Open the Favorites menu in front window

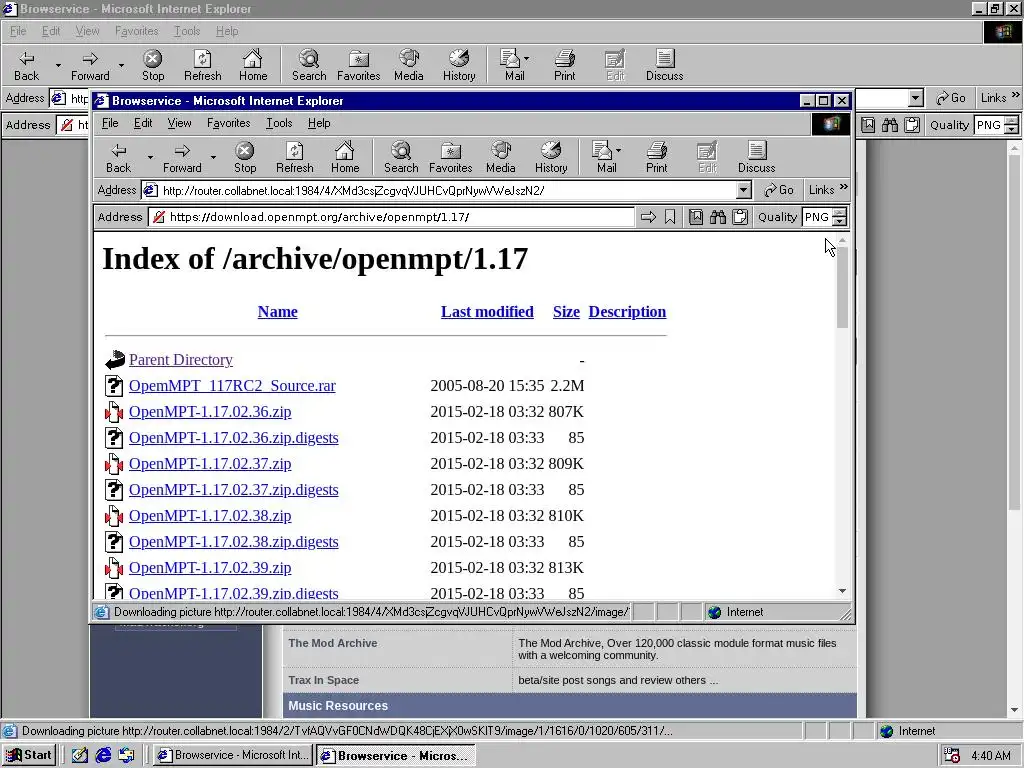229,123
